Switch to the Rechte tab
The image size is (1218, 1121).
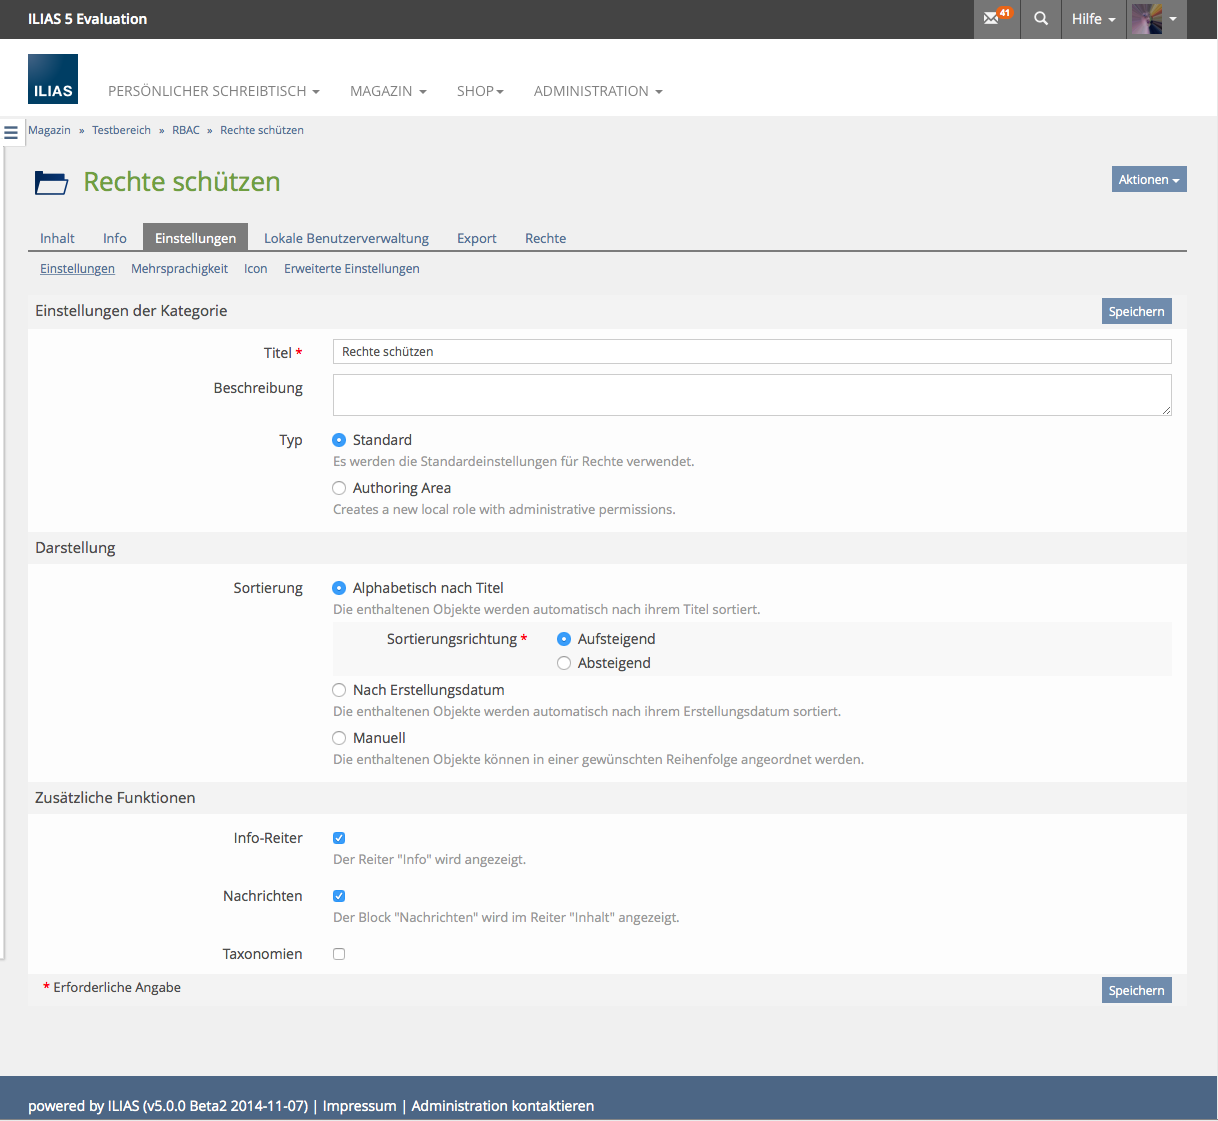point(545,238)
